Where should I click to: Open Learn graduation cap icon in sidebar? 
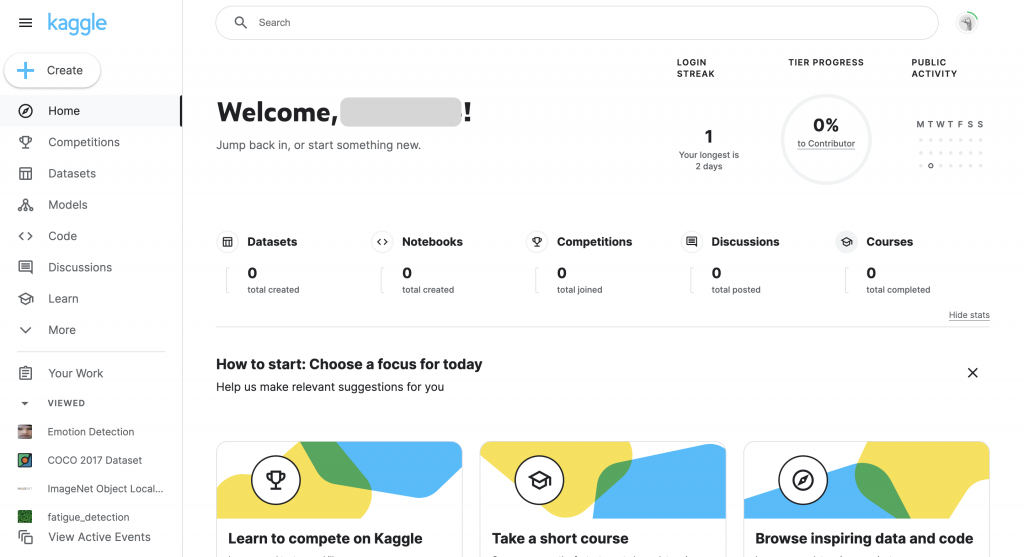tap(25, 298)
